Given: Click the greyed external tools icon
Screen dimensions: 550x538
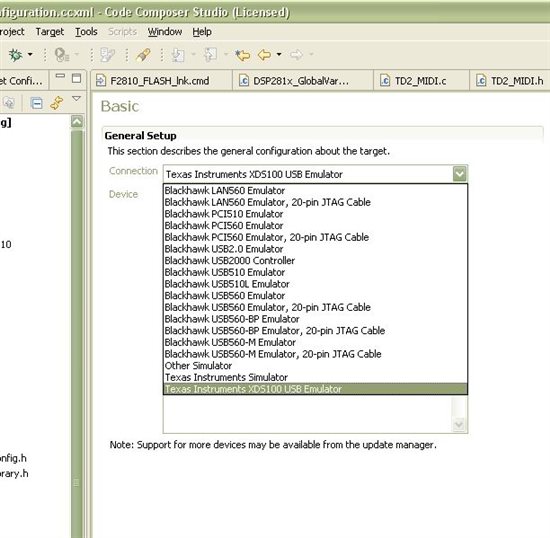Looking at the screenshot, I should [62, 55].
